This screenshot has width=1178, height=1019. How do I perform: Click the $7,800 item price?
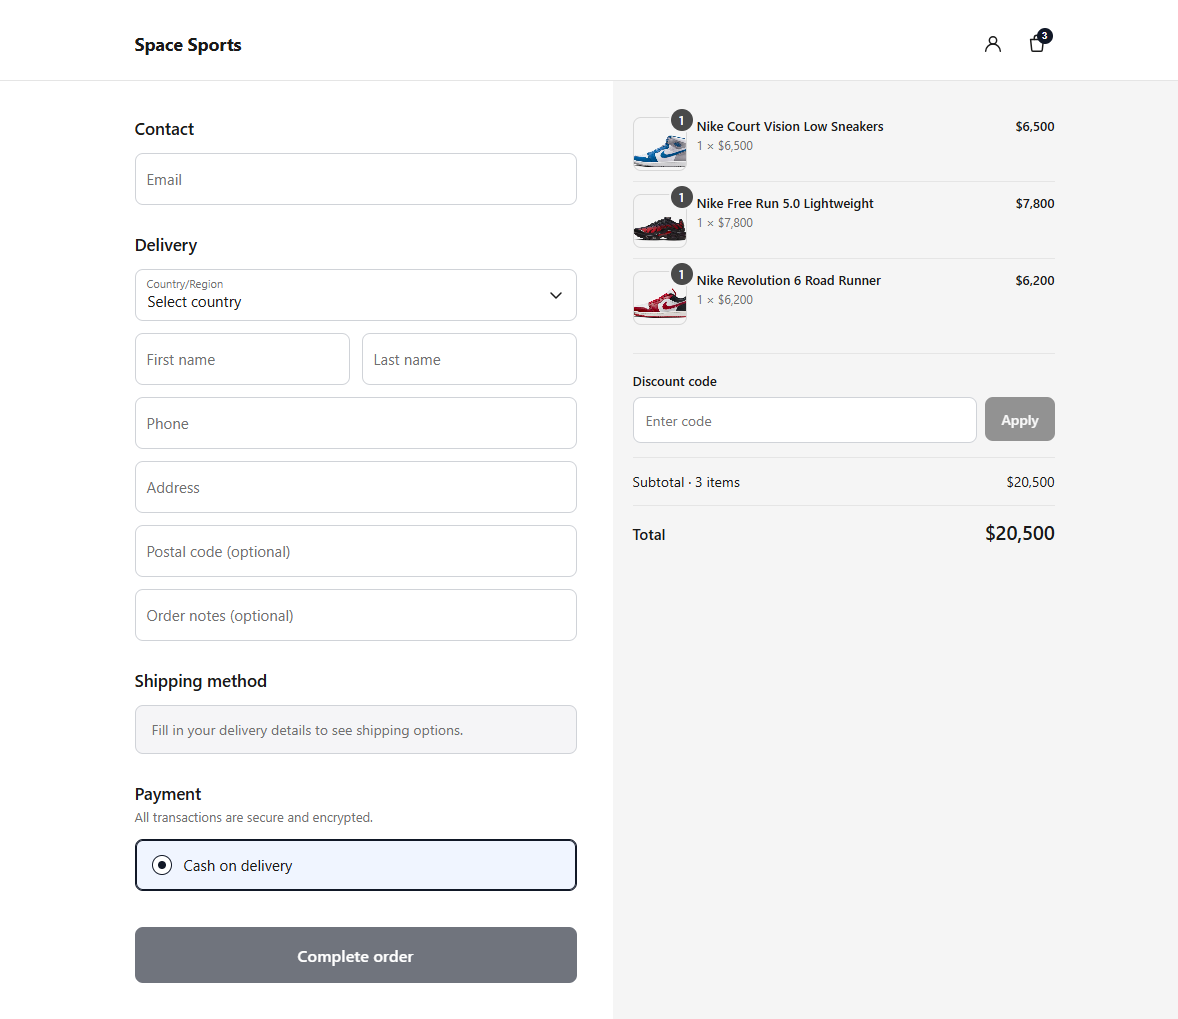1035,204
